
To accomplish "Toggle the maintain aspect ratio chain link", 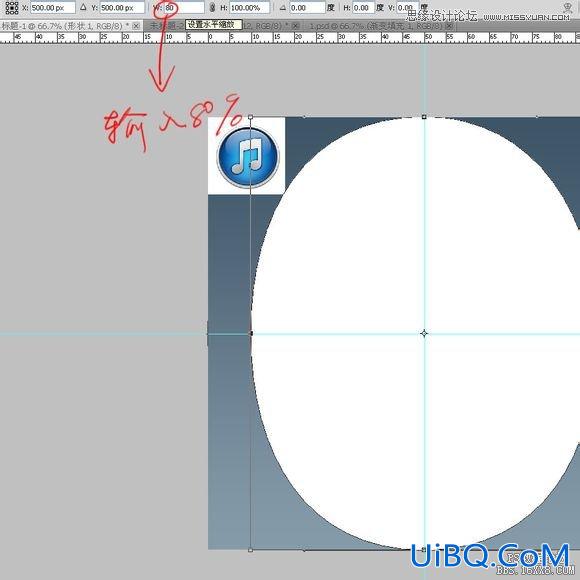I will point(212,8).
